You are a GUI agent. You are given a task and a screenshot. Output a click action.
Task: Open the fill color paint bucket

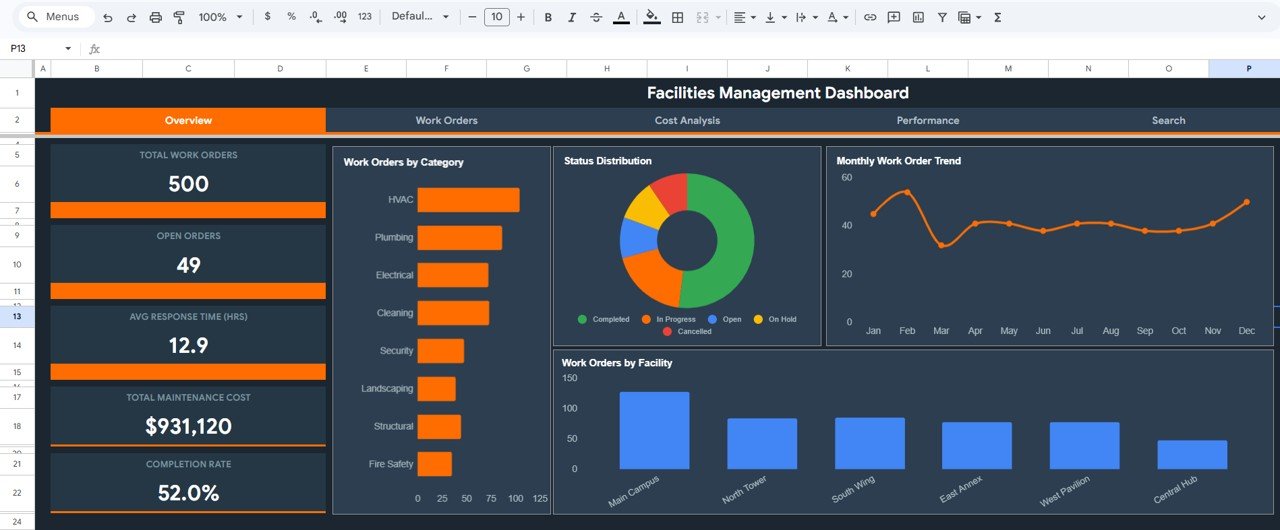652,17
